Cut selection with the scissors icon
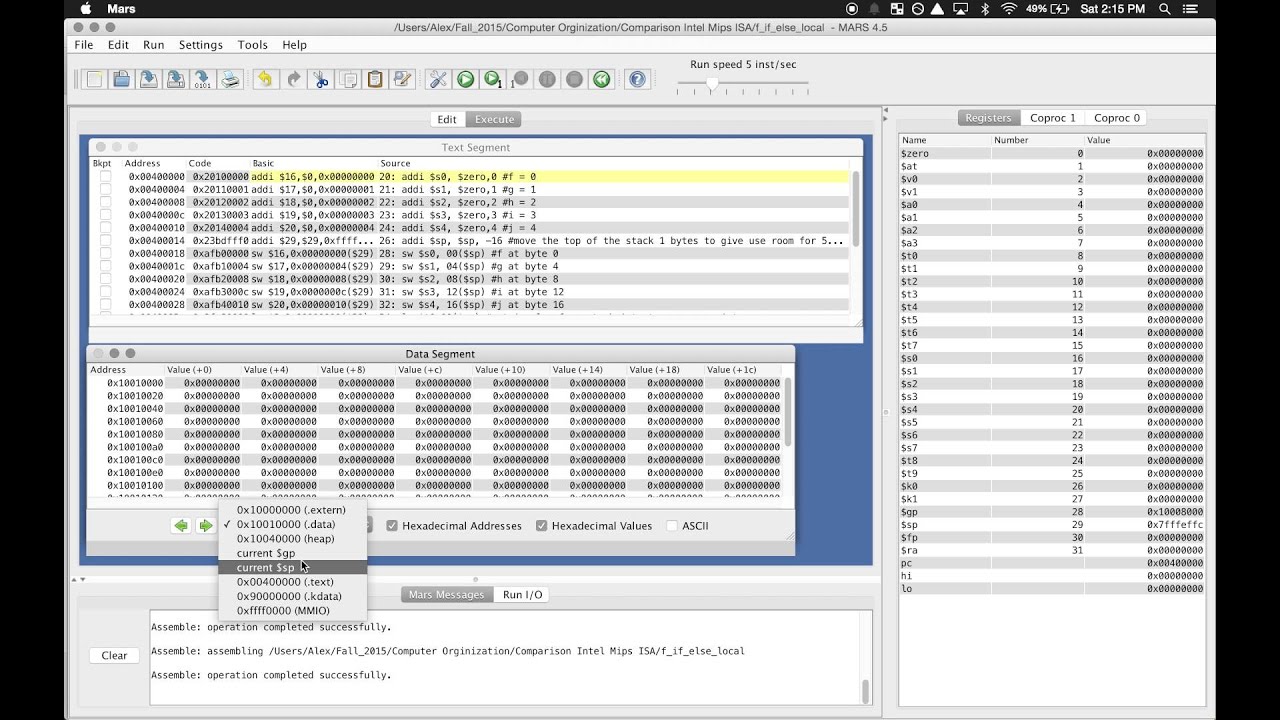 click(x=321, y=80)
